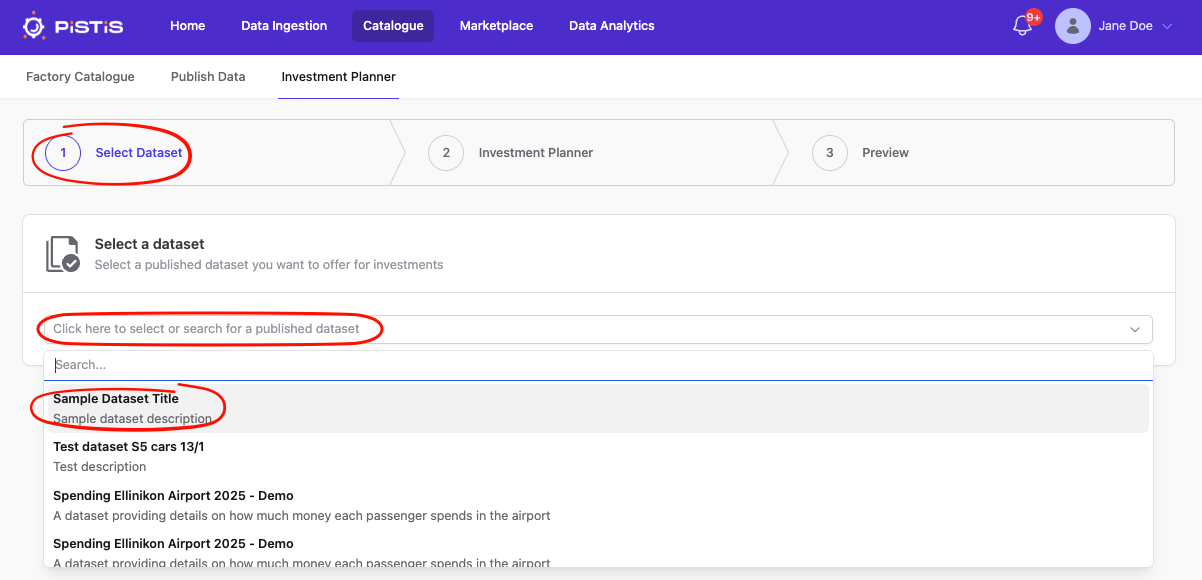Click the PISTIS logo icon
This screenshot has height=580, width=1202.
point(34,26)
